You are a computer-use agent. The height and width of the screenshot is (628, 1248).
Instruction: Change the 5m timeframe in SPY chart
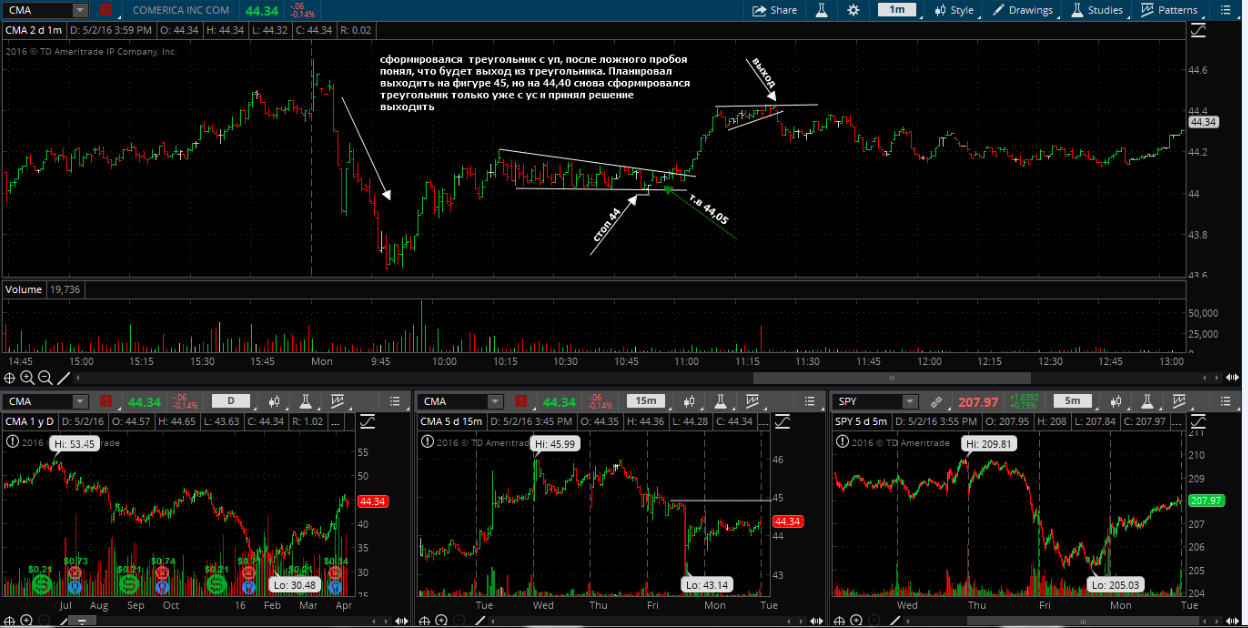pyautogui.click(x=1073, y=401)
